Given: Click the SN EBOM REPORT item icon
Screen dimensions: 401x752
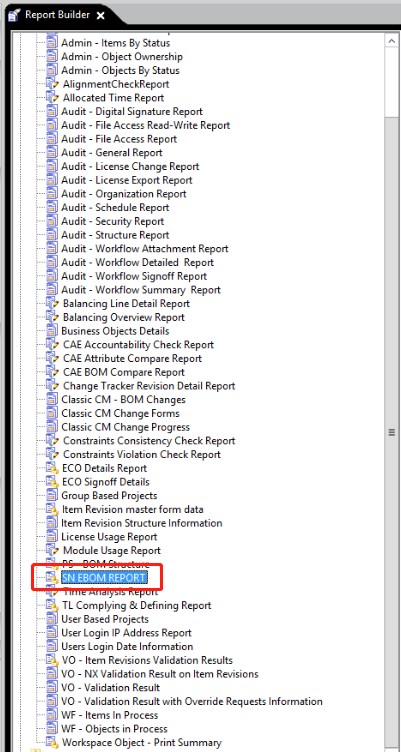Looking at the screenshot, I should [x=52, y=578].
